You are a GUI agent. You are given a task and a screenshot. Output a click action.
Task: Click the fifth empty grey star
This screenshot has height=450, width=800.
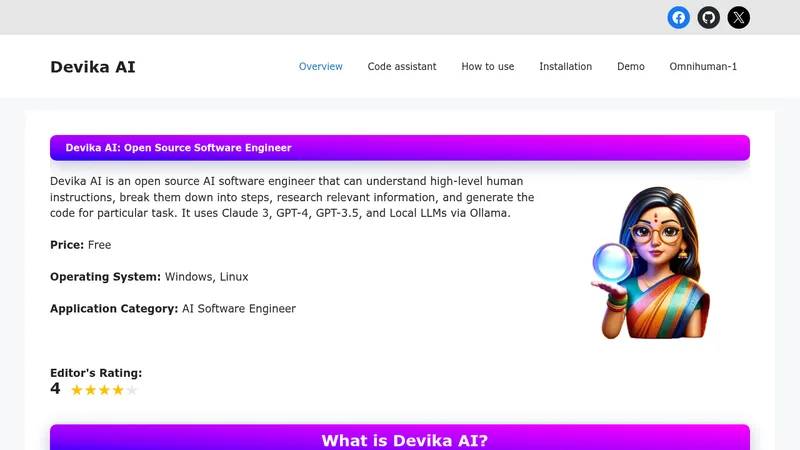click(132, 390)
